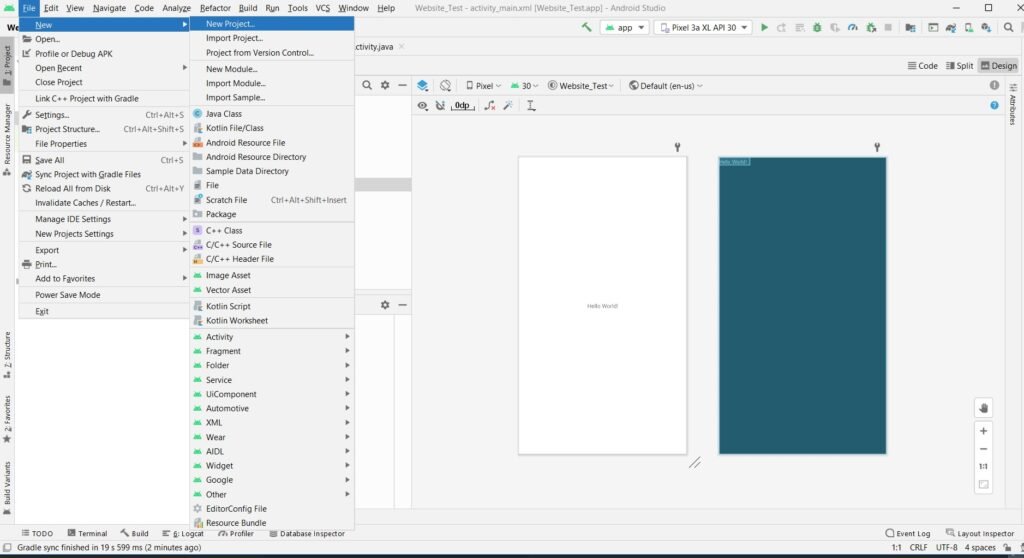
Task: Zoom in with the plus icon
Action: click(x=984, y=431)
